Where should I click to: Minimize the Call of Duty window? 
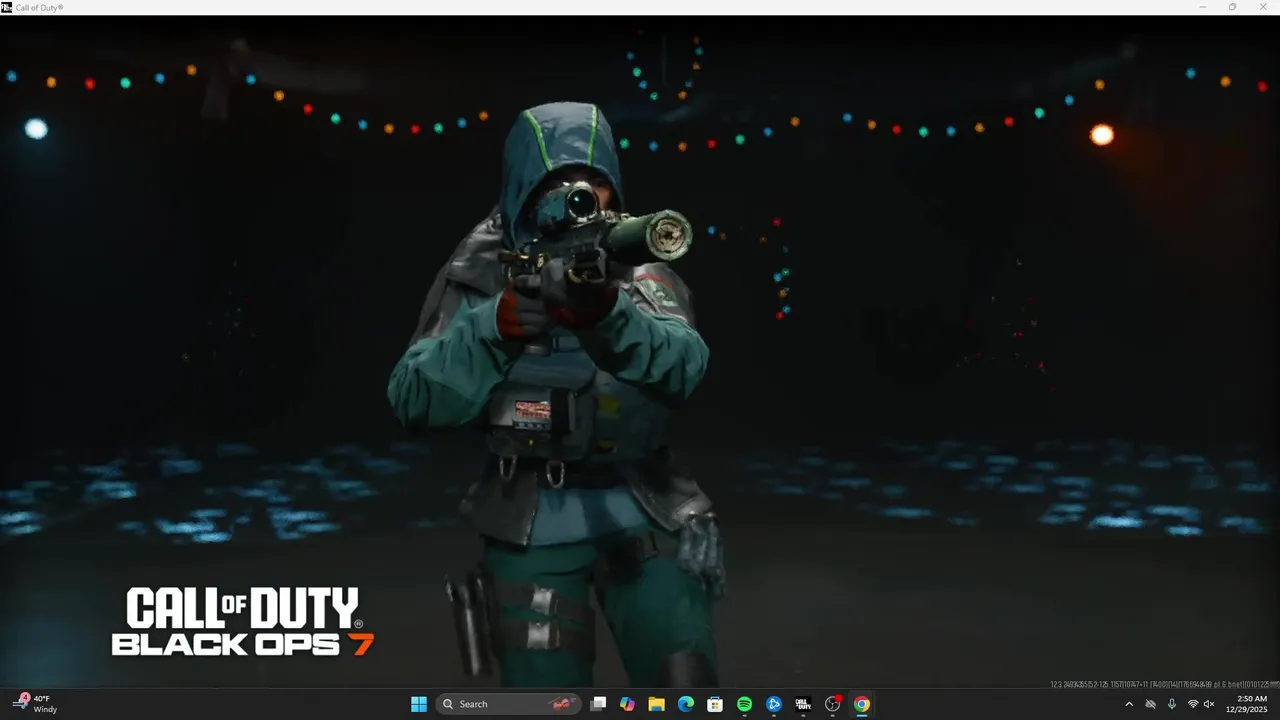(x=1203, y=7)
